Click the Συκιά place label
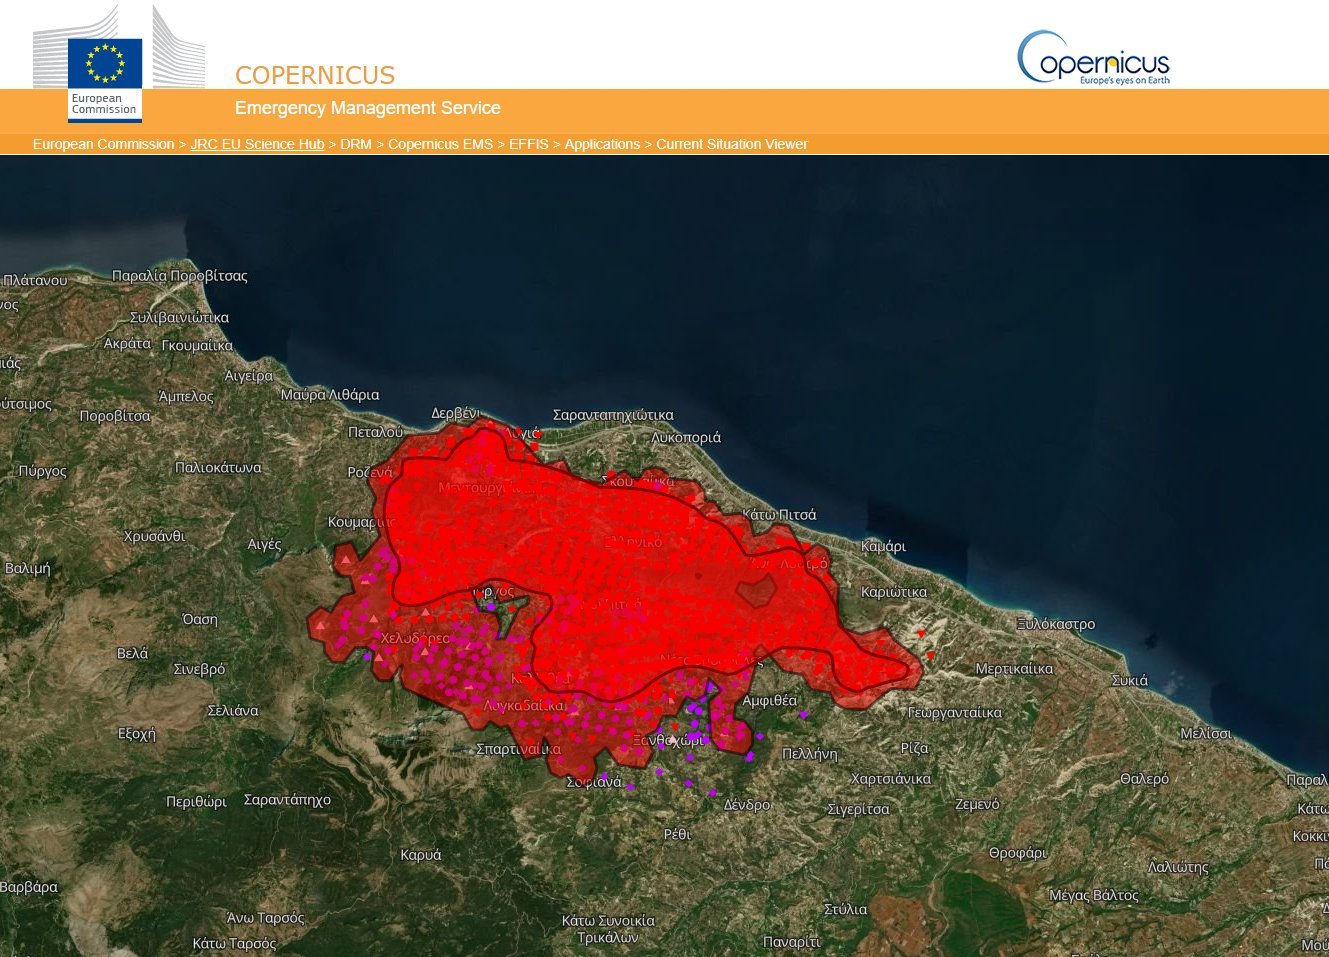The height and width of the screenshot is (957, 1329). pyautogui.click(x=1130, y=680)
